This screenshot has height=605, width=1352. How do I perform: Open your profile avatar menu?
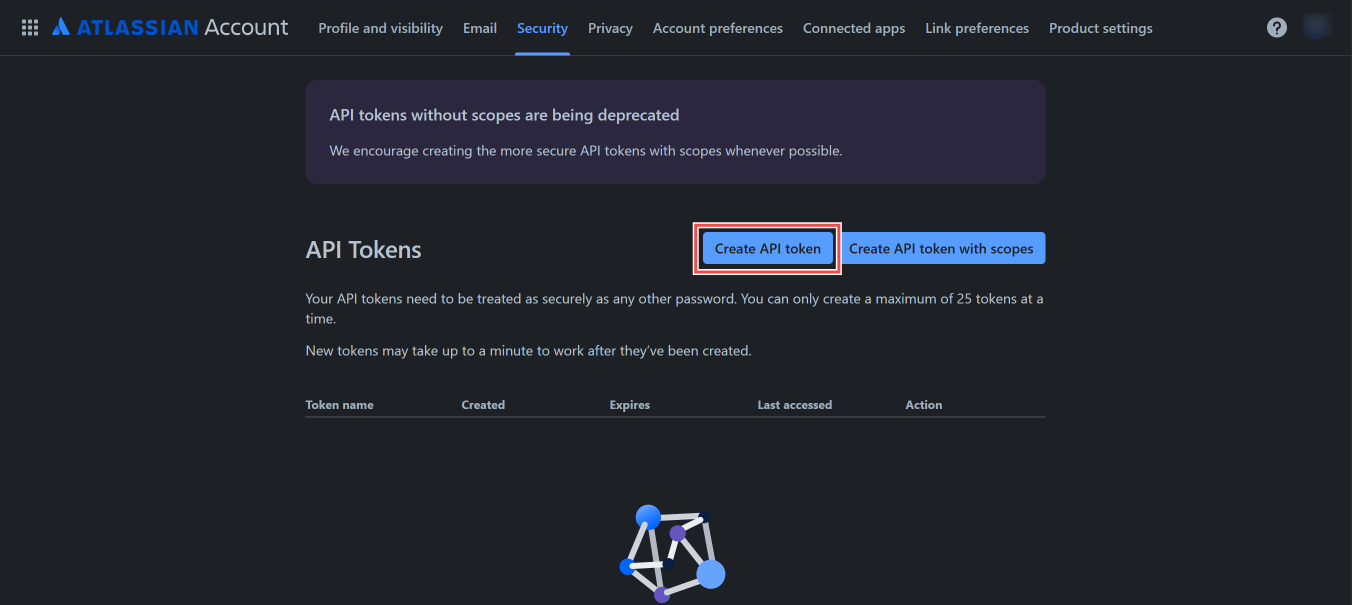[x=1316, y=27]
